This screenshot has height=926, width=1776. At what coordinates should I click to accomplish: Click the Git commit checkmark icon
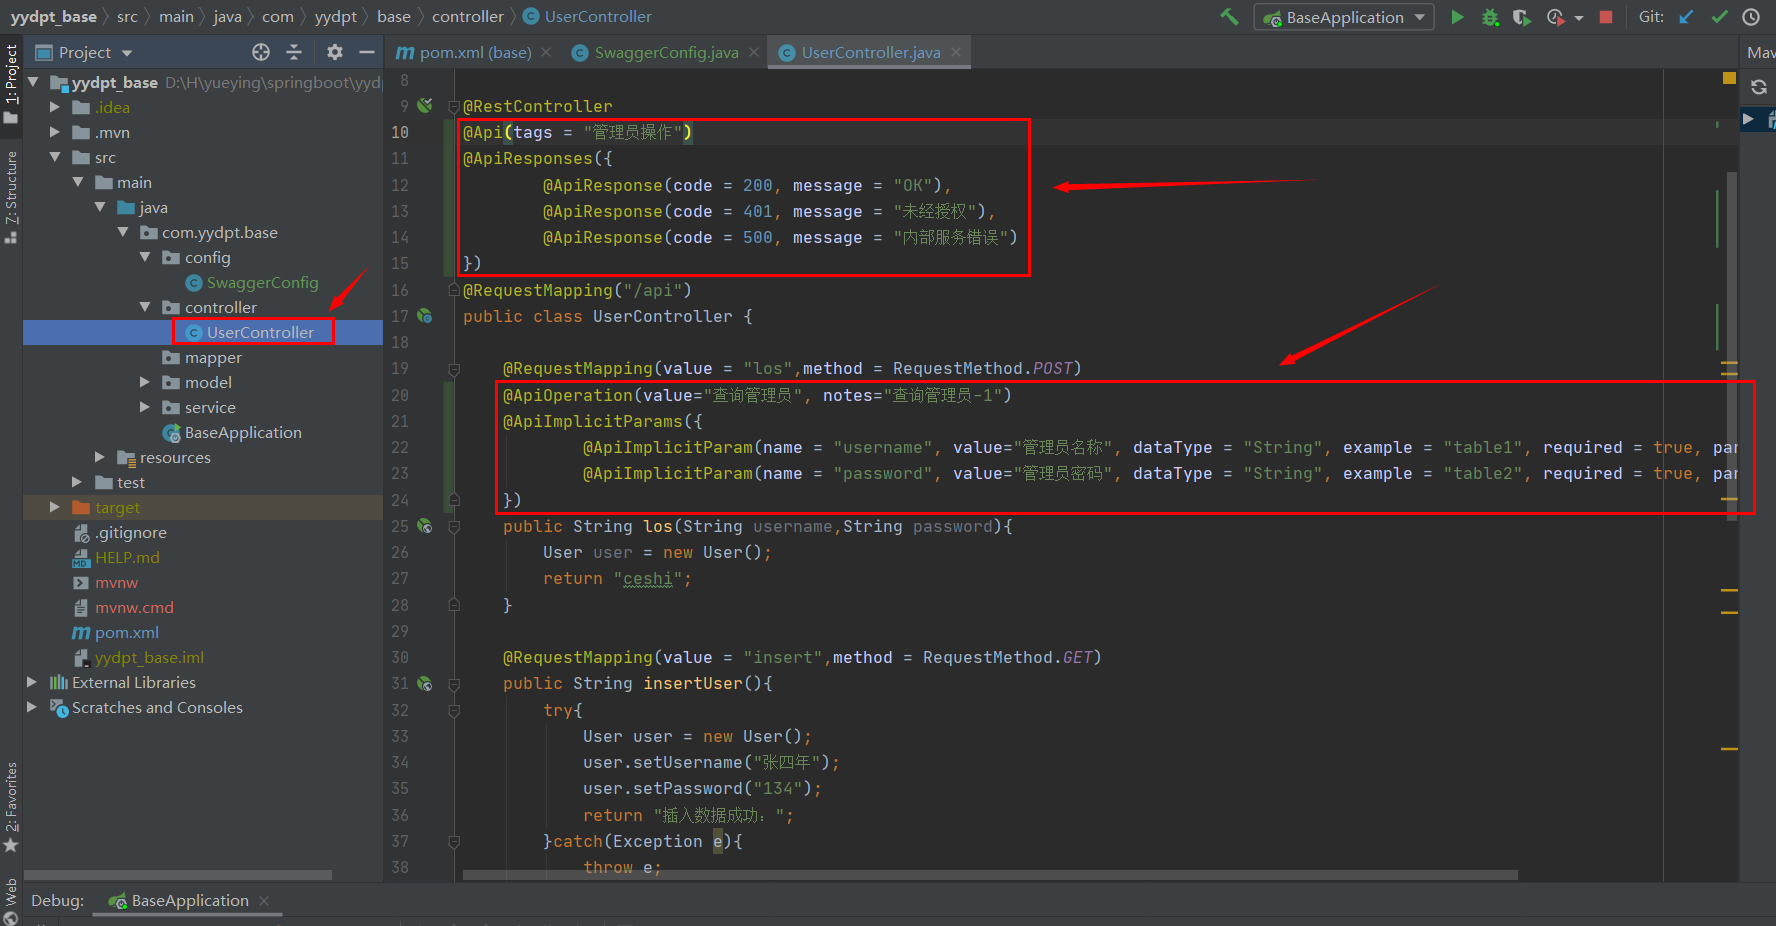tap(1720, 17)
